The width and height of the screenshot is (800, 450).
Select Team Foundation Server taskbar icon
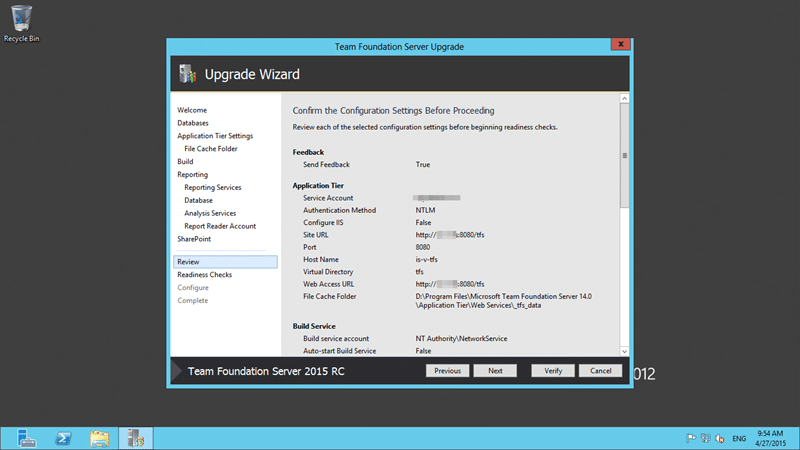[x=136, y=438]
